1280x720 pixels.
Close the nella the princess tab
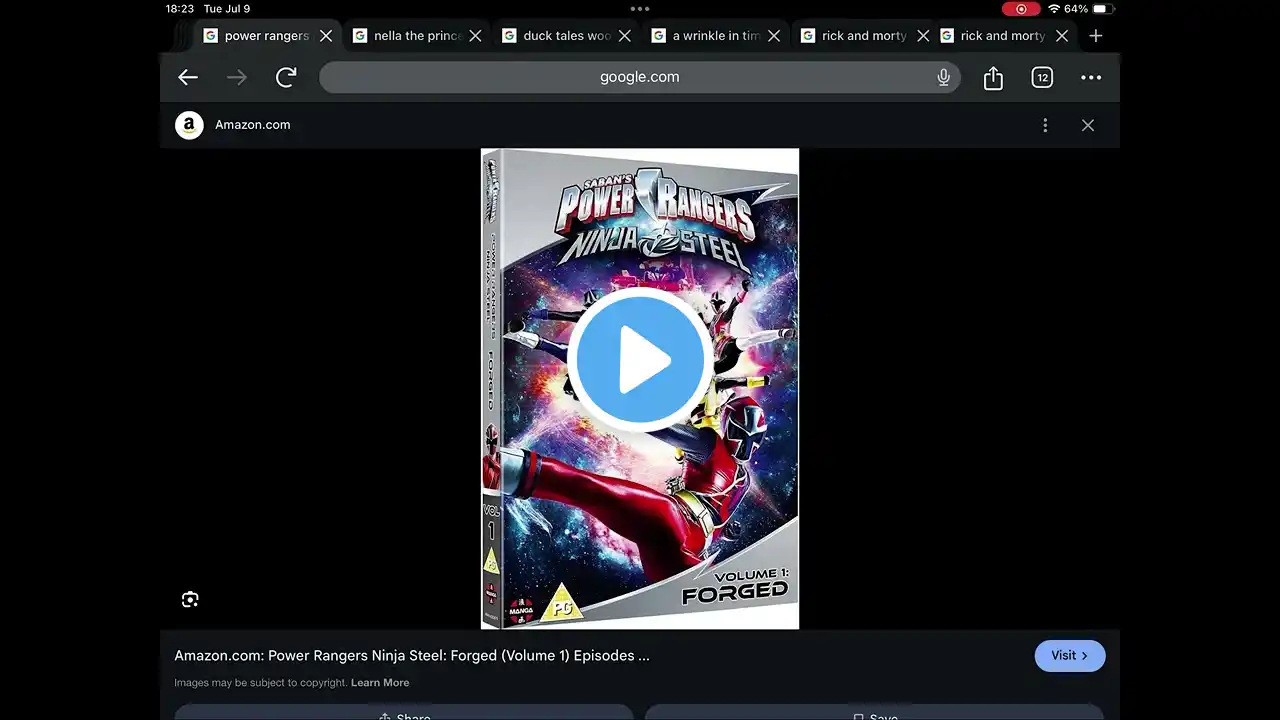point(475,36)
